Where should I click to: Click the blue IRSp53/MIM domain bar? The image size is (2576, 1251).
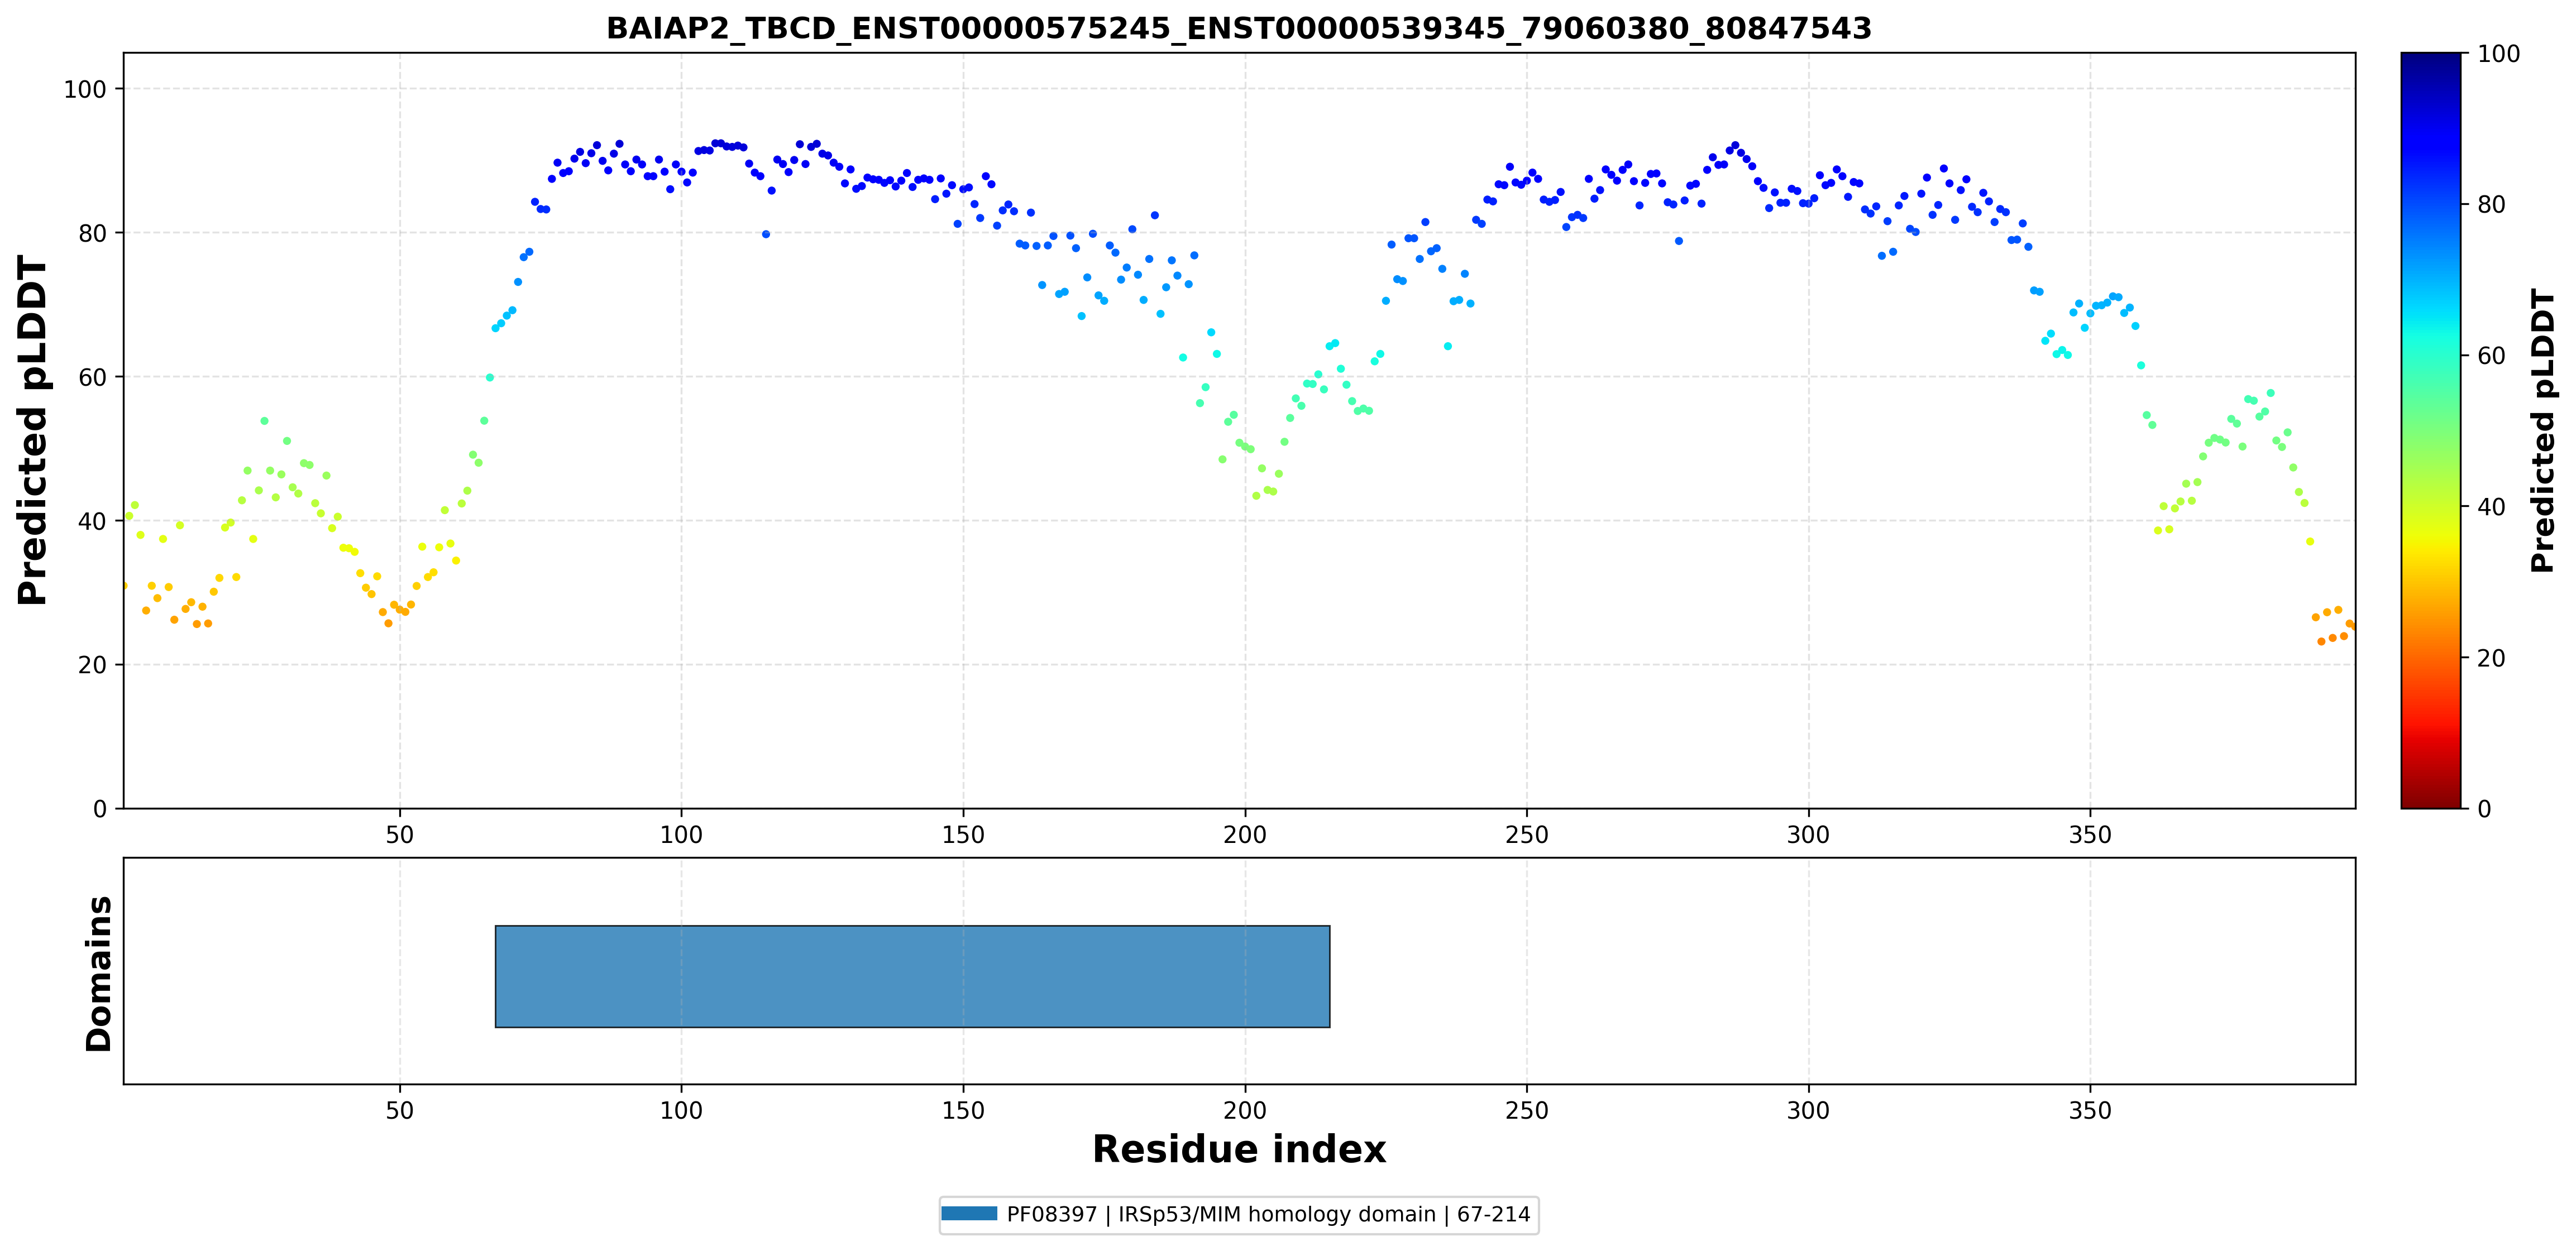coord(912,976)
